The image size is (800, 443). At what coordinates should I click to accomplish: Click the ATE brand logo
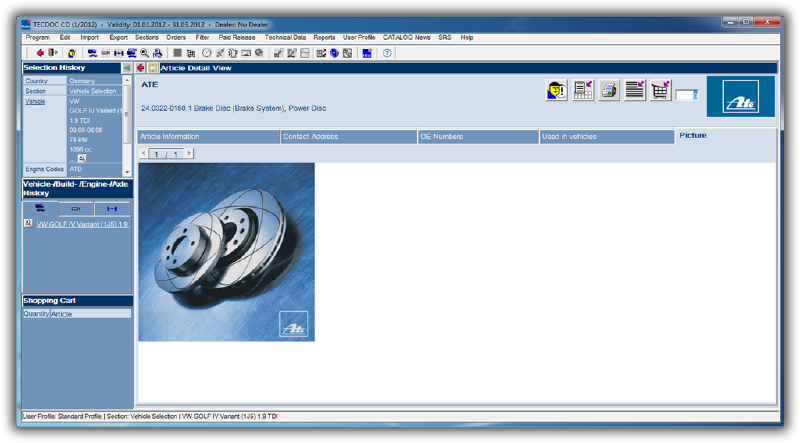pos(741,96)
